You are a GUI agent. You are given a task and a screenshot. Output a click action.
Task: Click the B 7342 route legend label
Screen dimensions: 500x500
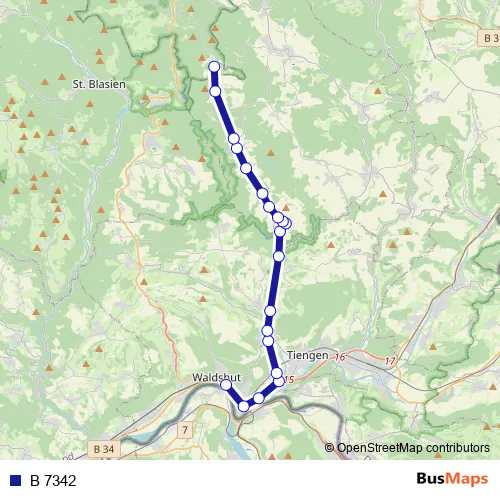click(53, 481)
